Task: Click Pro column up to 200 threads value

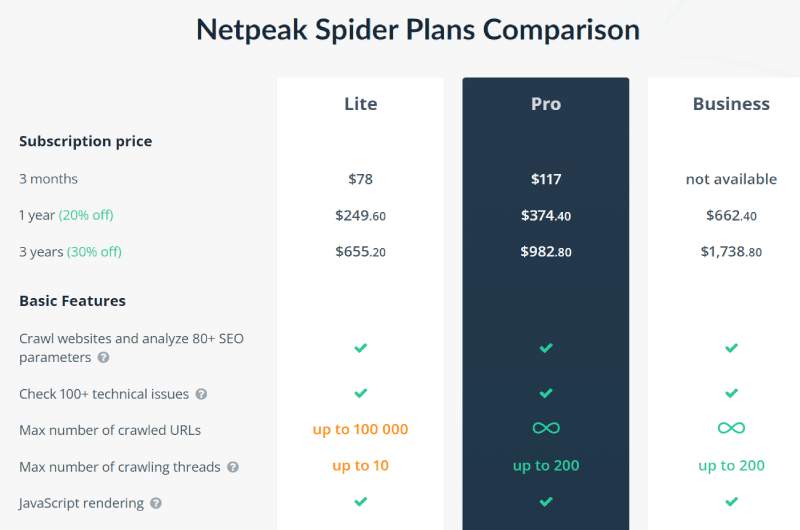Action: [x=546, y=466]
